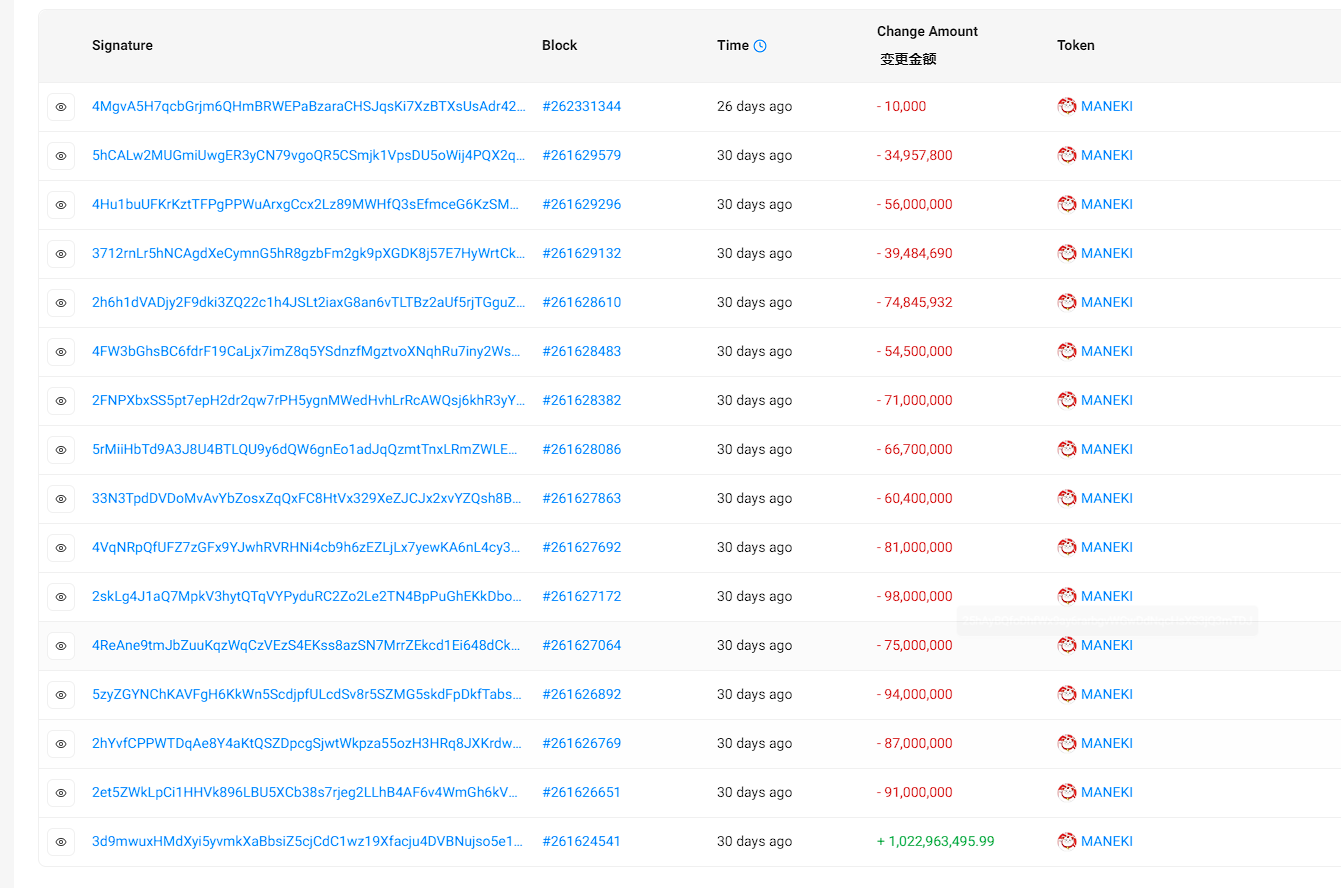Image resolution: width=1341 pixels, height=888 pixels.
Task: Click MANEKI token icon in the -98,000,000 row
Action: point(1067,596)
